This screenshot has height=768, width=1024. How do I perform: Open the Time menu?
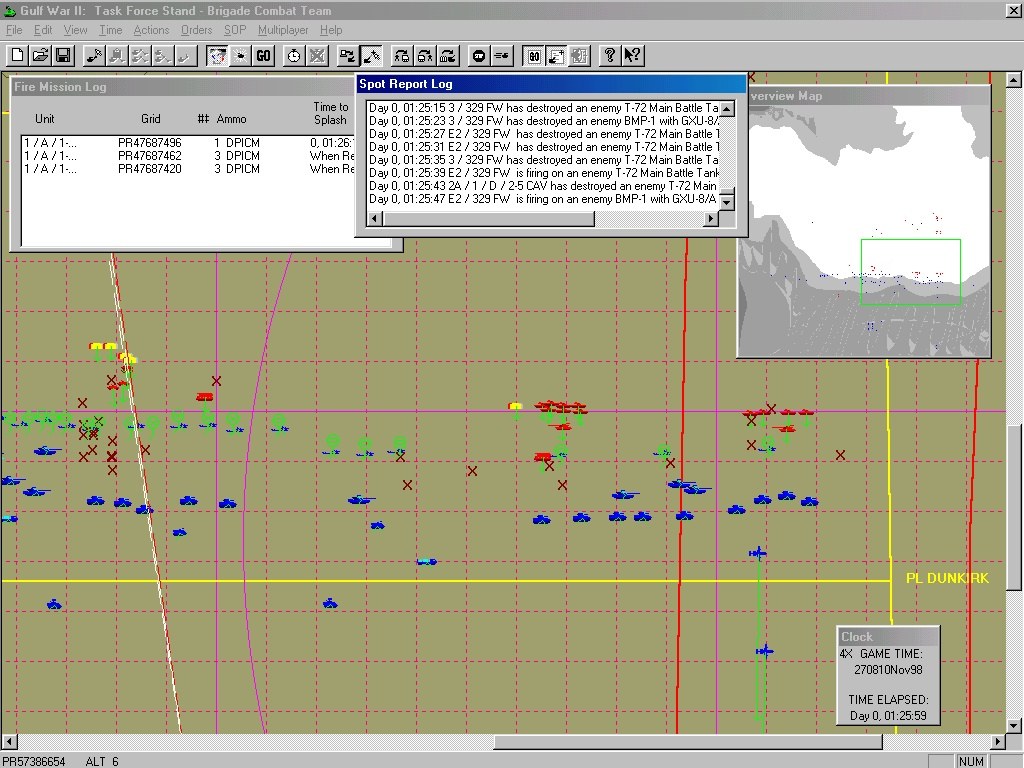tap(110, 30)
